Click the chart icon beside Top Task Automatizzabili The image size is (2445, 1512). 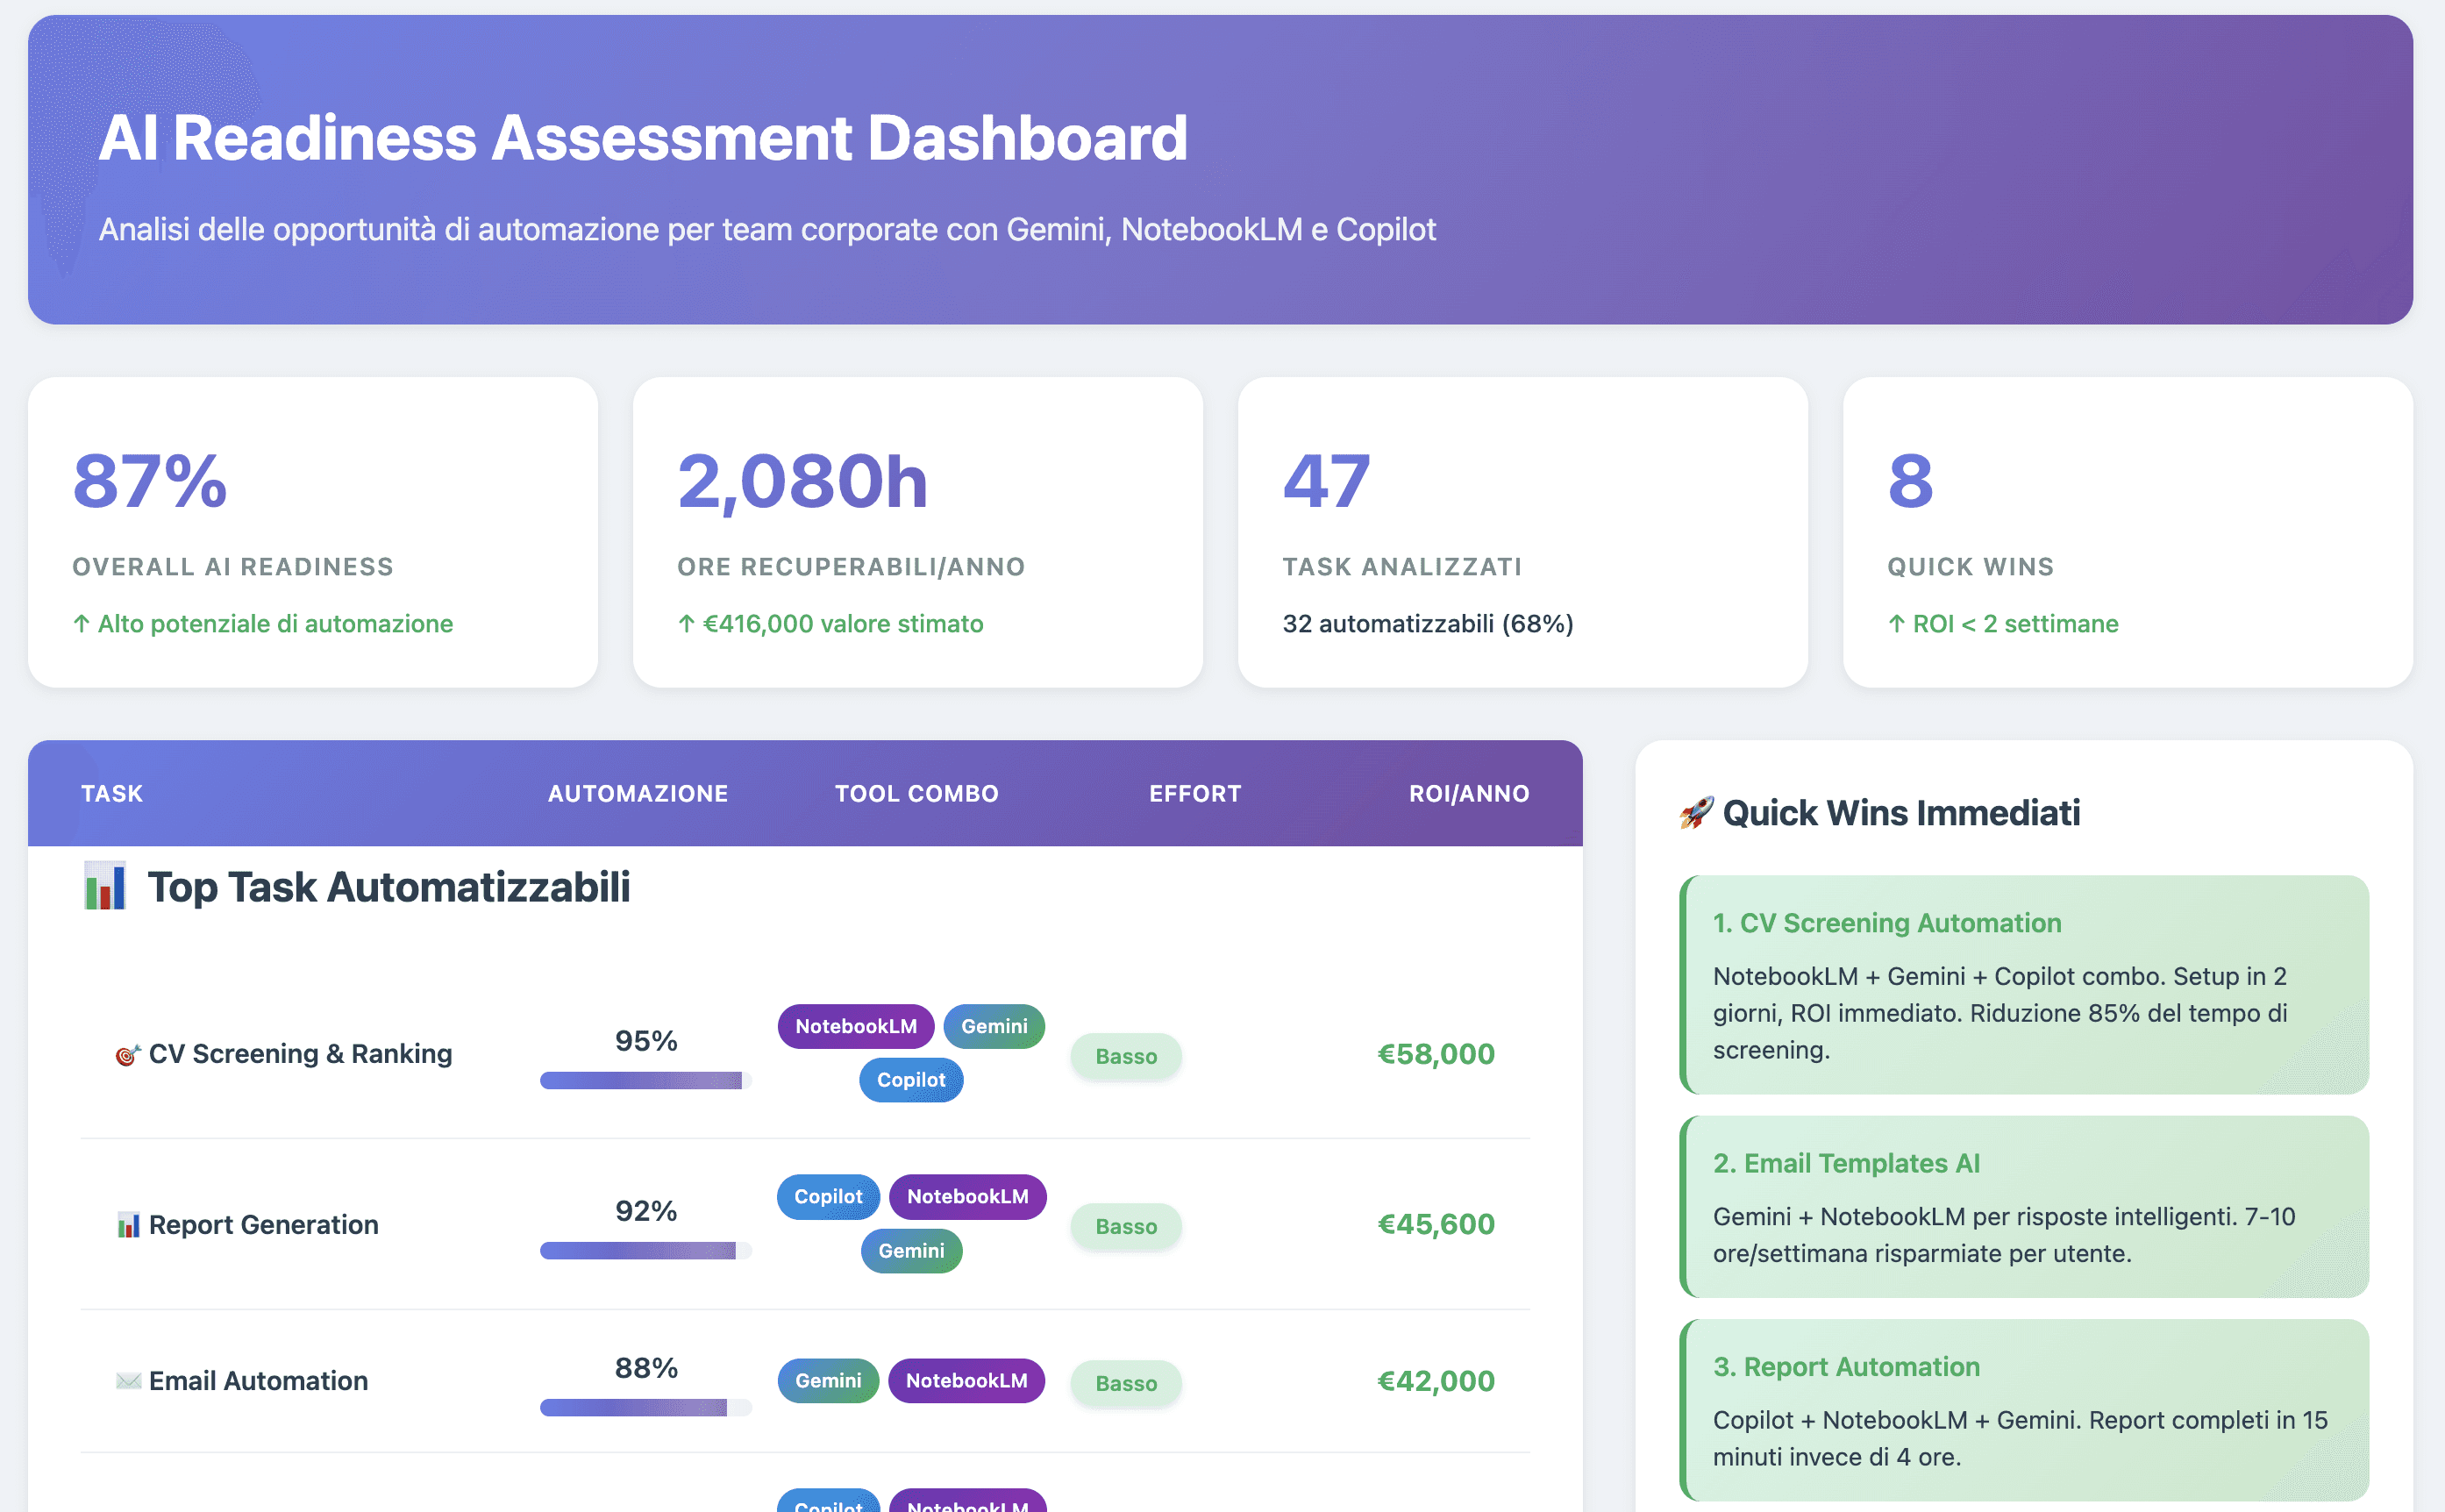105,887
